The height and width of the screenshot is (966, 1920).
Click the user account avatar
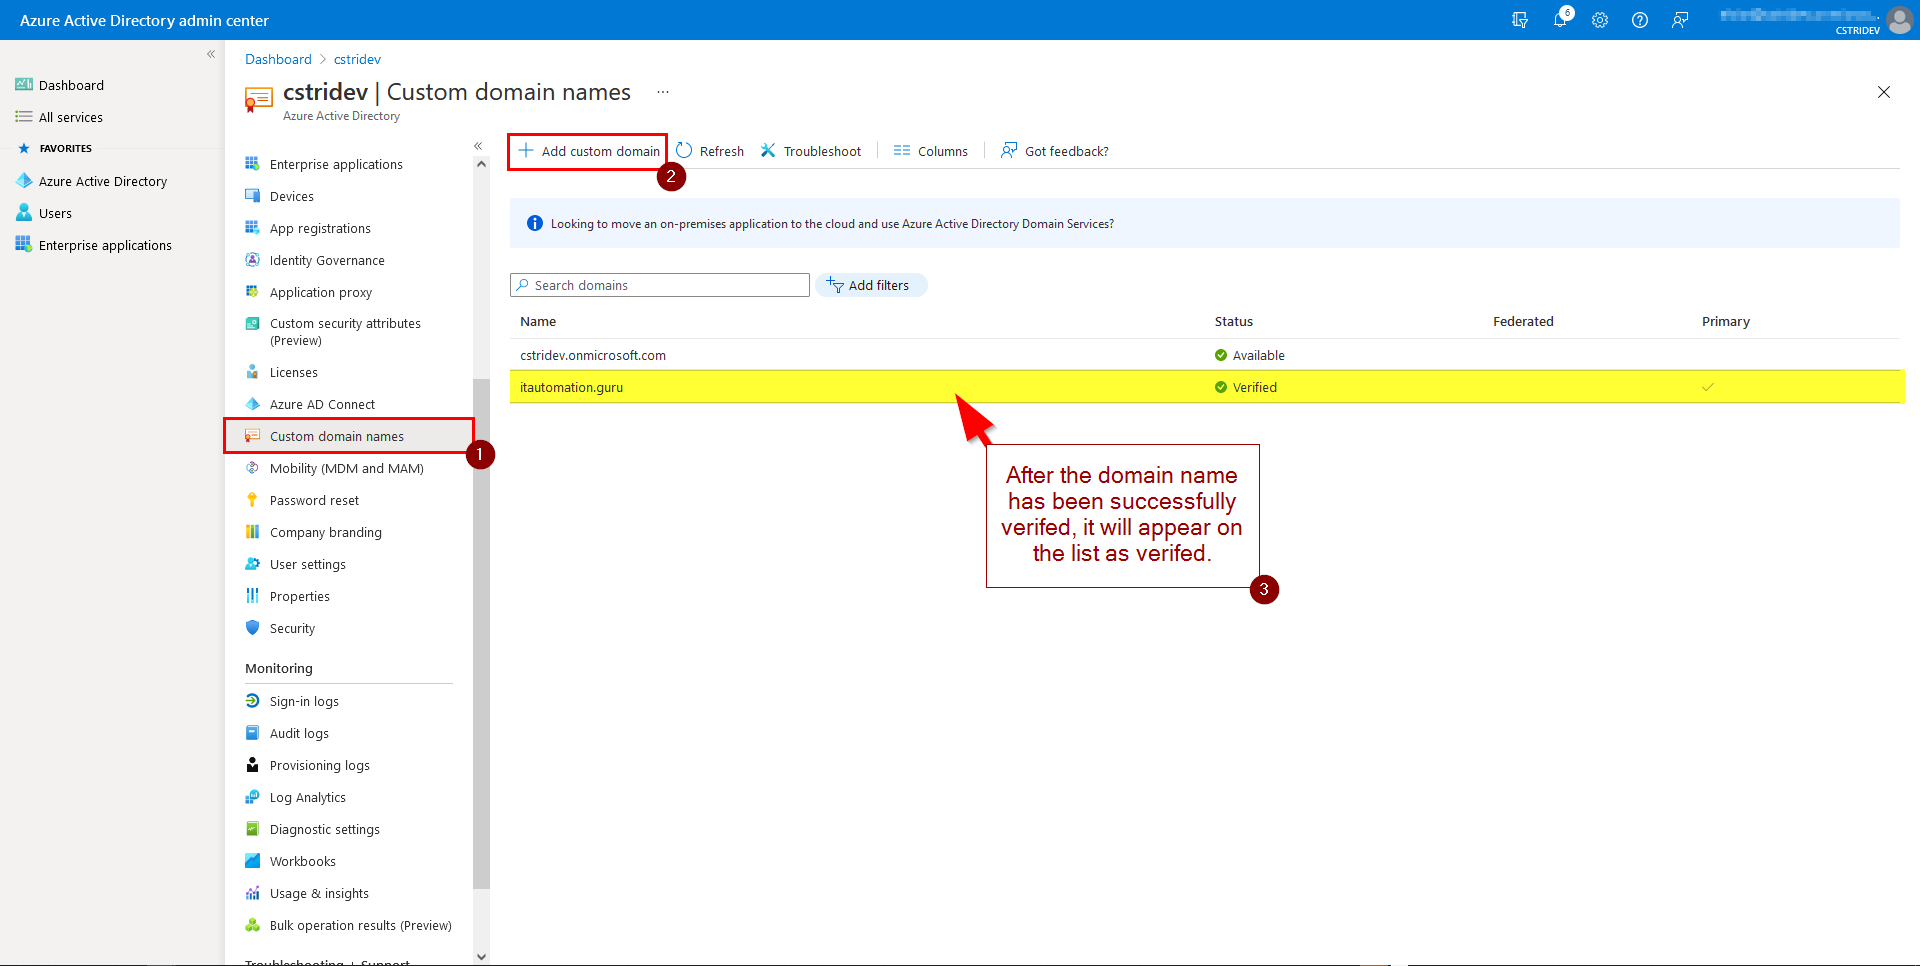1899,20
